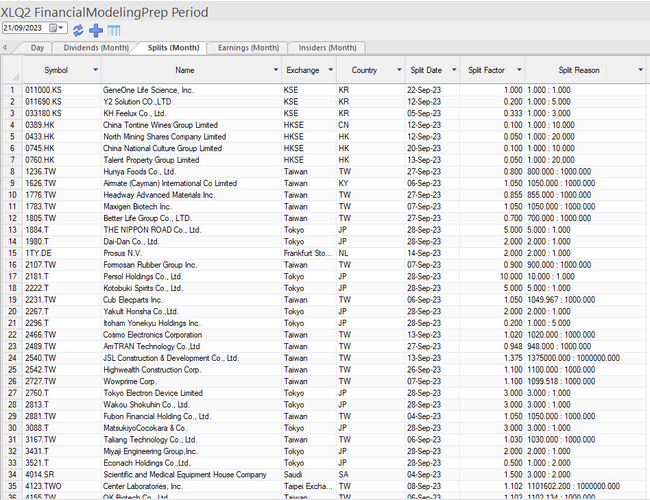Sort by the Split Reason column header
This screenshot has height=500, width=650.
579,70
